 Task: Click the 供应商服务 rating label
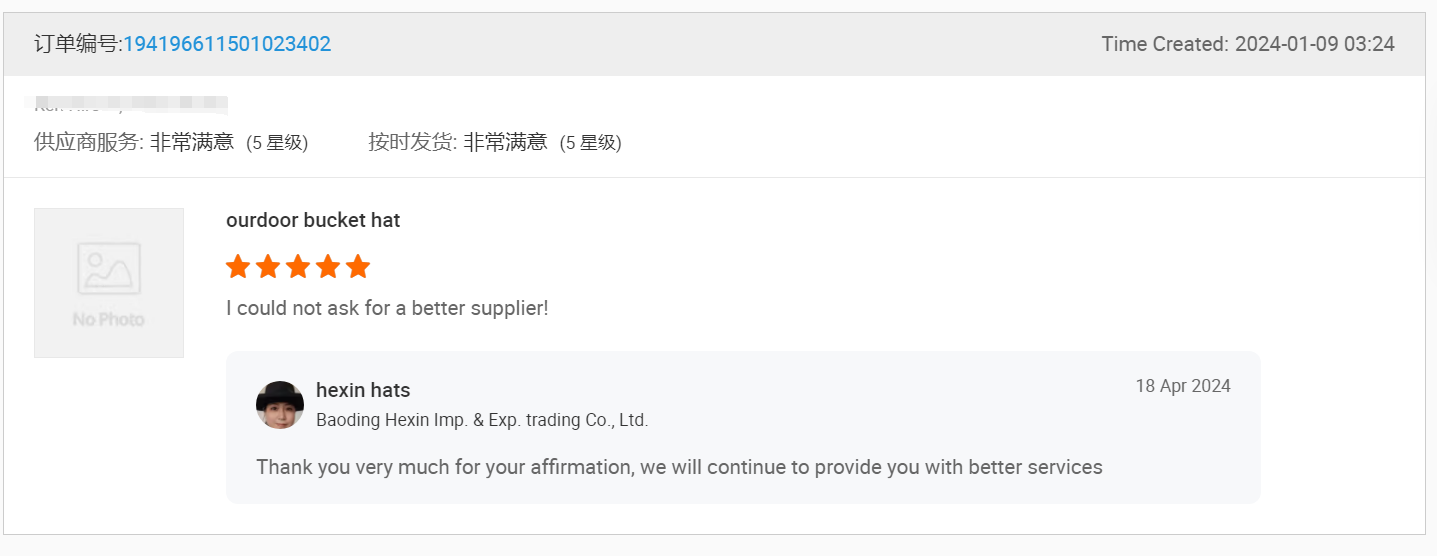coord(89,142)
